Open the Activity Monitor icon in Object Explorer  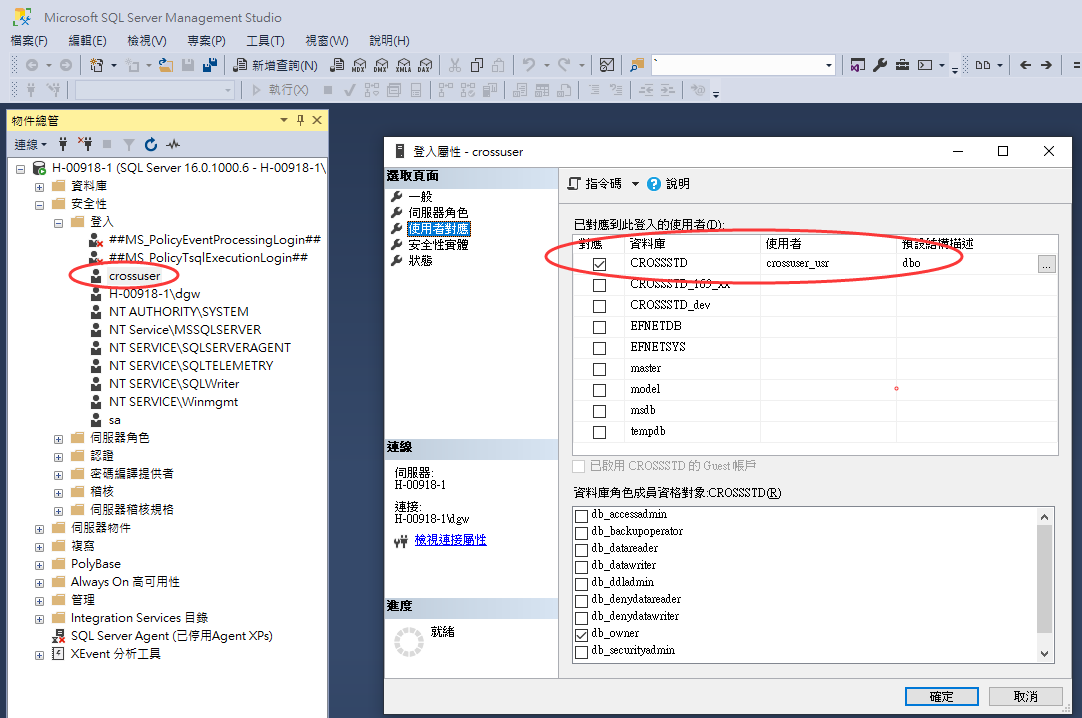(x=173, y=144)
